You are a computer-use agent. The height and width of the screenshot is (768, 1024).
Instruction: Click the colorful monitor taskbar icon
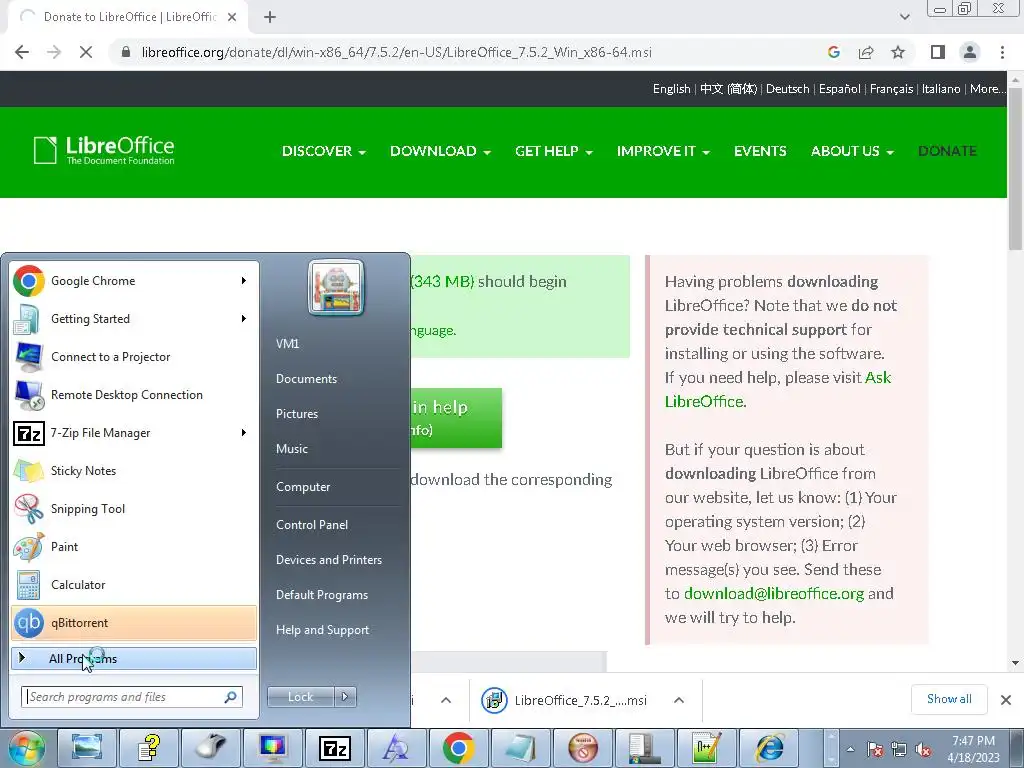coord(272,748)
